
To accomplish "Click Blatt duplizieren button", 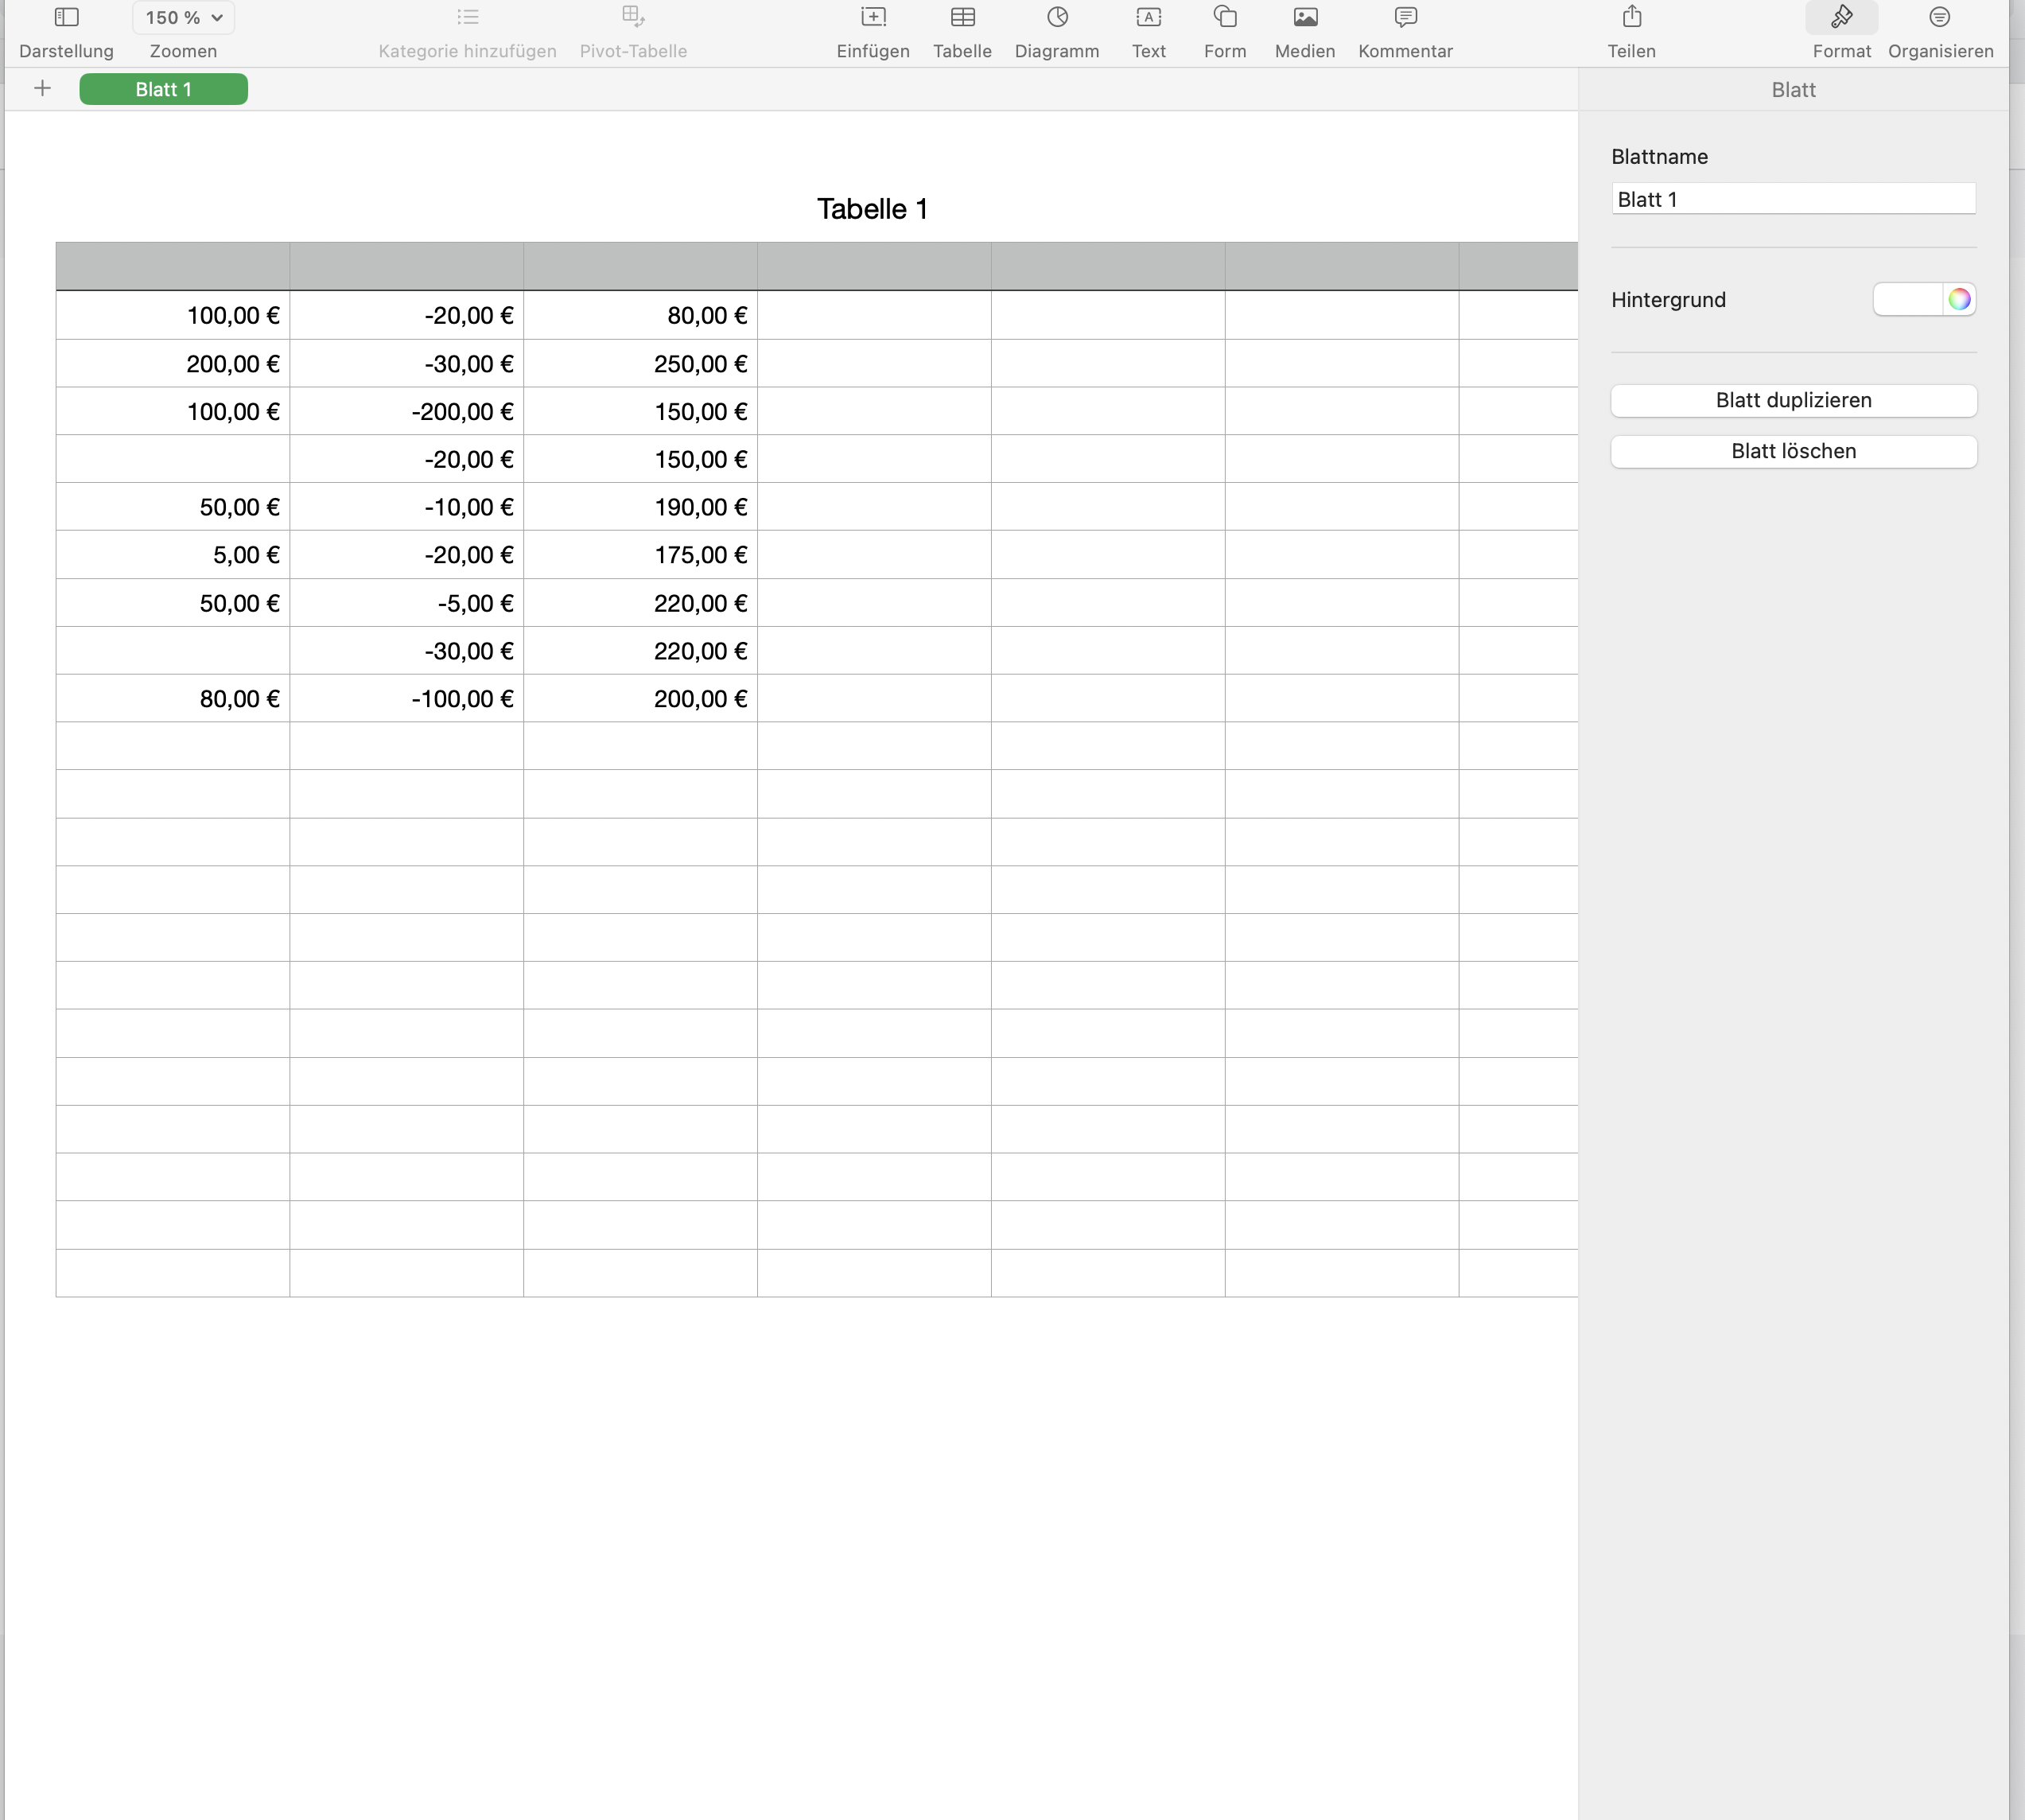I will pyautogui.click(x=1793, y=400).
